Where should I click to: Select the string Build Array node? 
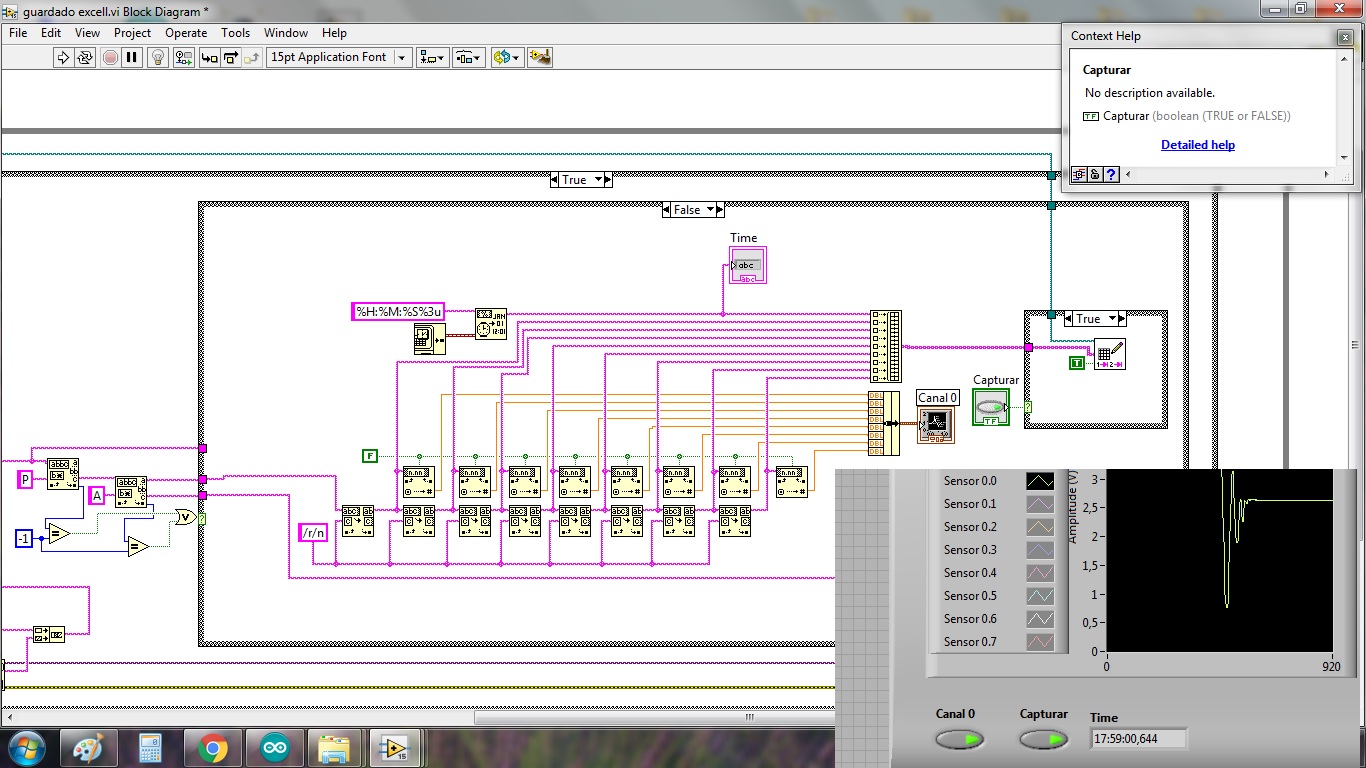point(885,346)
